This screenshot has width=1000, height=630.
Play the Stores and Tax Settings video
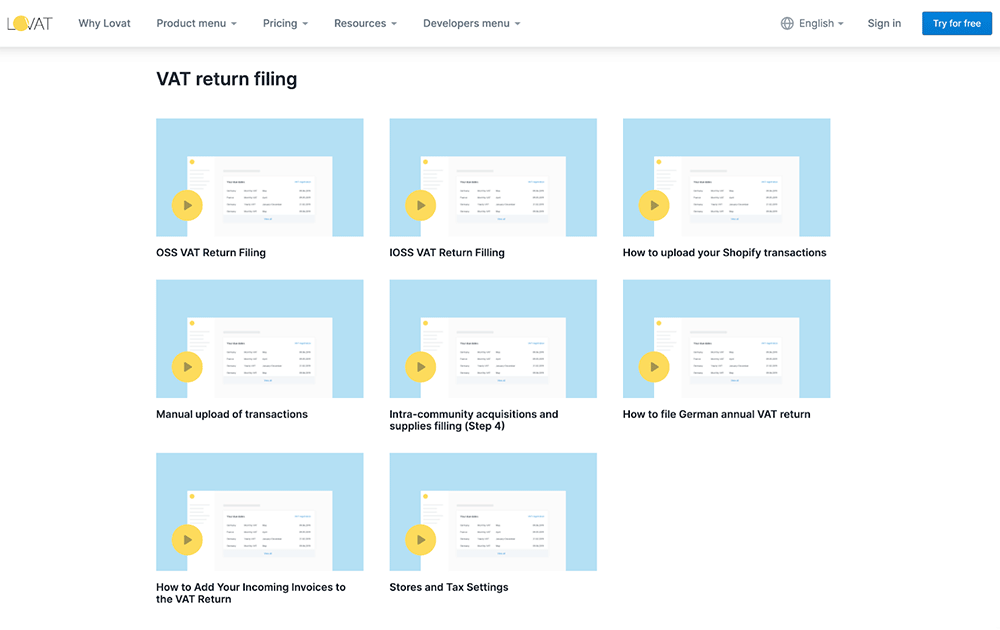click(420, 540)
